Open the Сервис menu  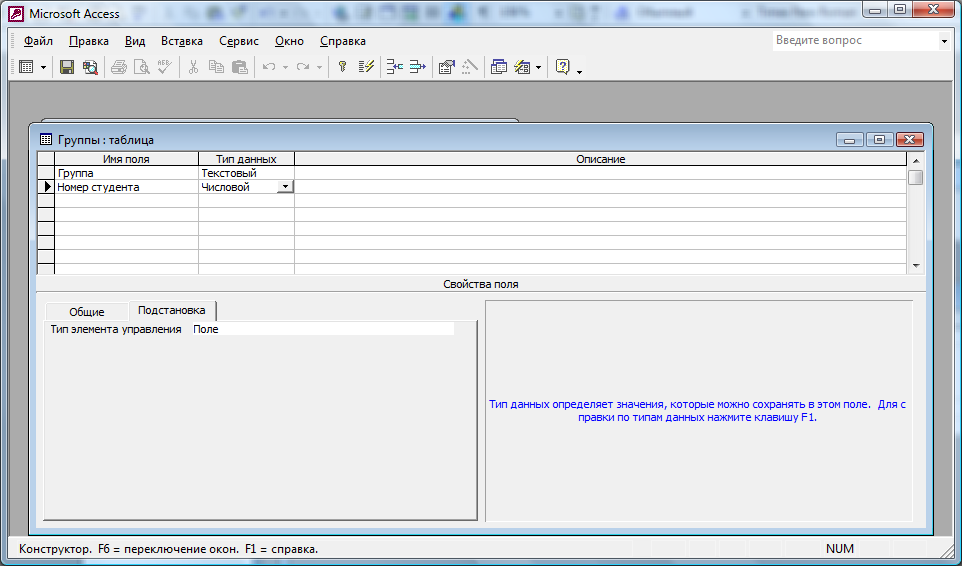(x=239, y=41)
